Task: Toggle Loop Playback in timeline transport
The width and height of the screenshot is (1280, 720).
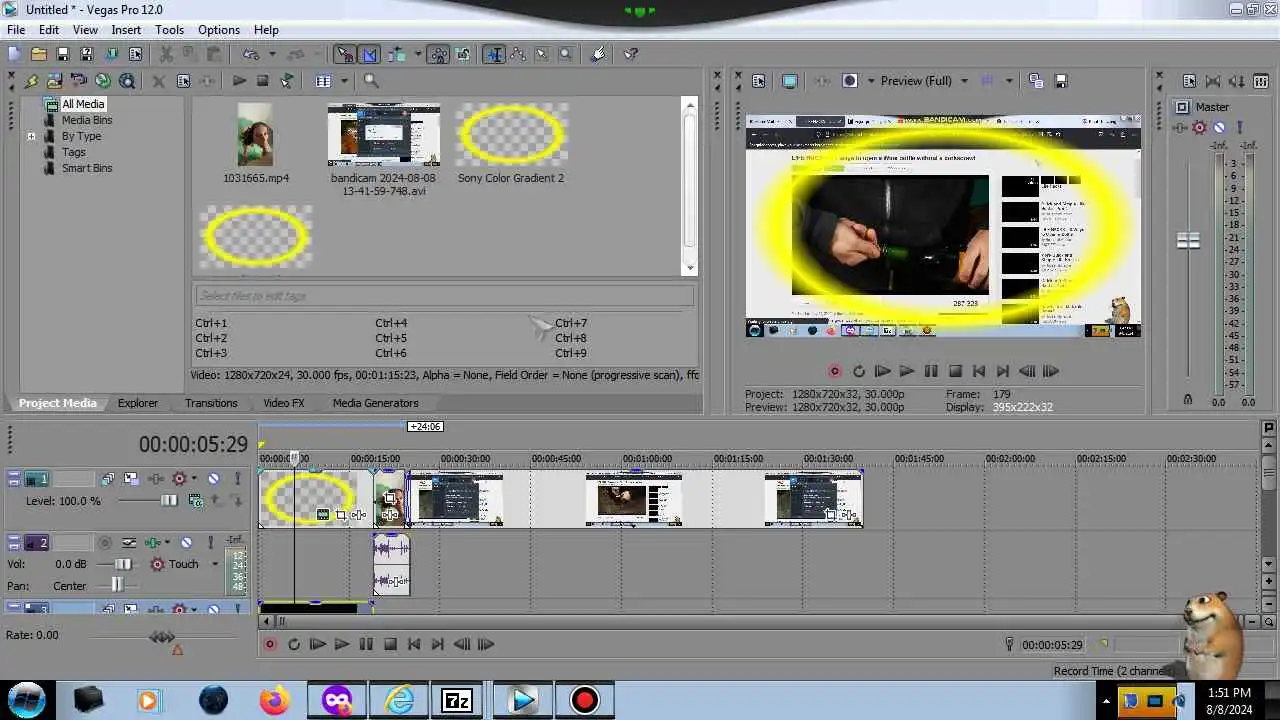Action: coord(293,644)
